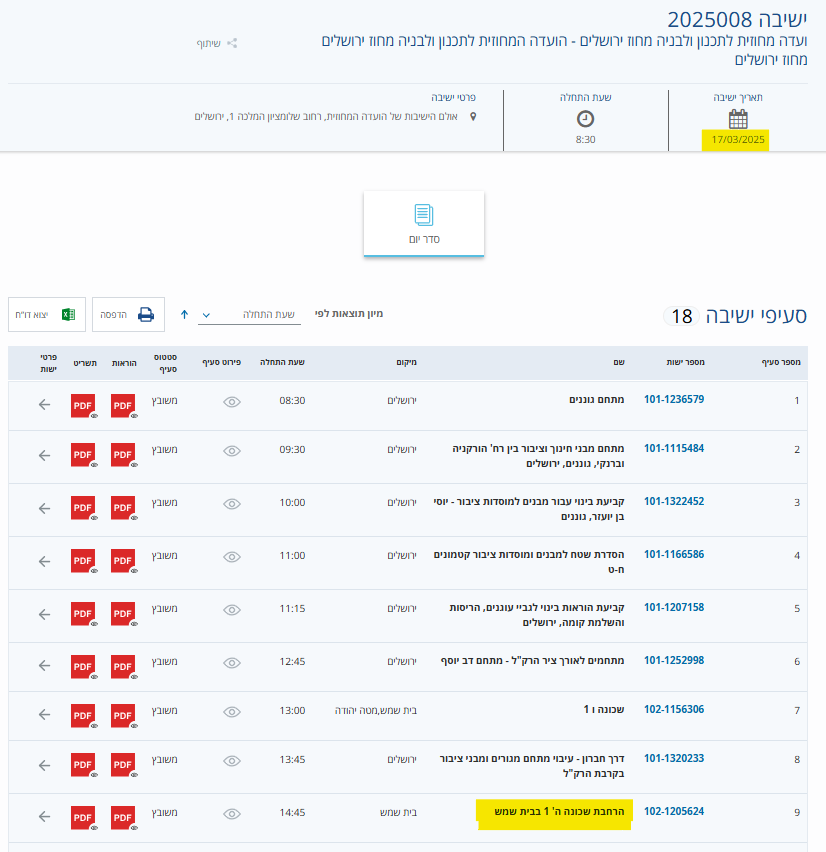Open הוראות PDF for plan 101-1115484
Image resolution: width=826 pixels, height=852 pixels.
click(x=123, y=455)
